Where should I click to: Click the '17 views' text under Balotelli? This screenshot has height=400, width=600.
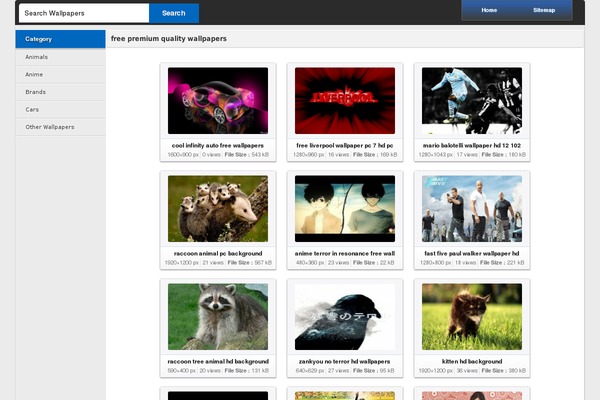[x=467, y=155]
